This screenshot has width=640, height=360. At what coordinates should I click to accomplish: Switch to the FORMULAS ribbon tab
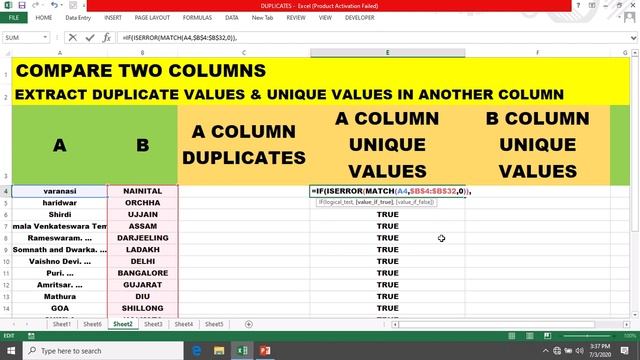point(197,18)
